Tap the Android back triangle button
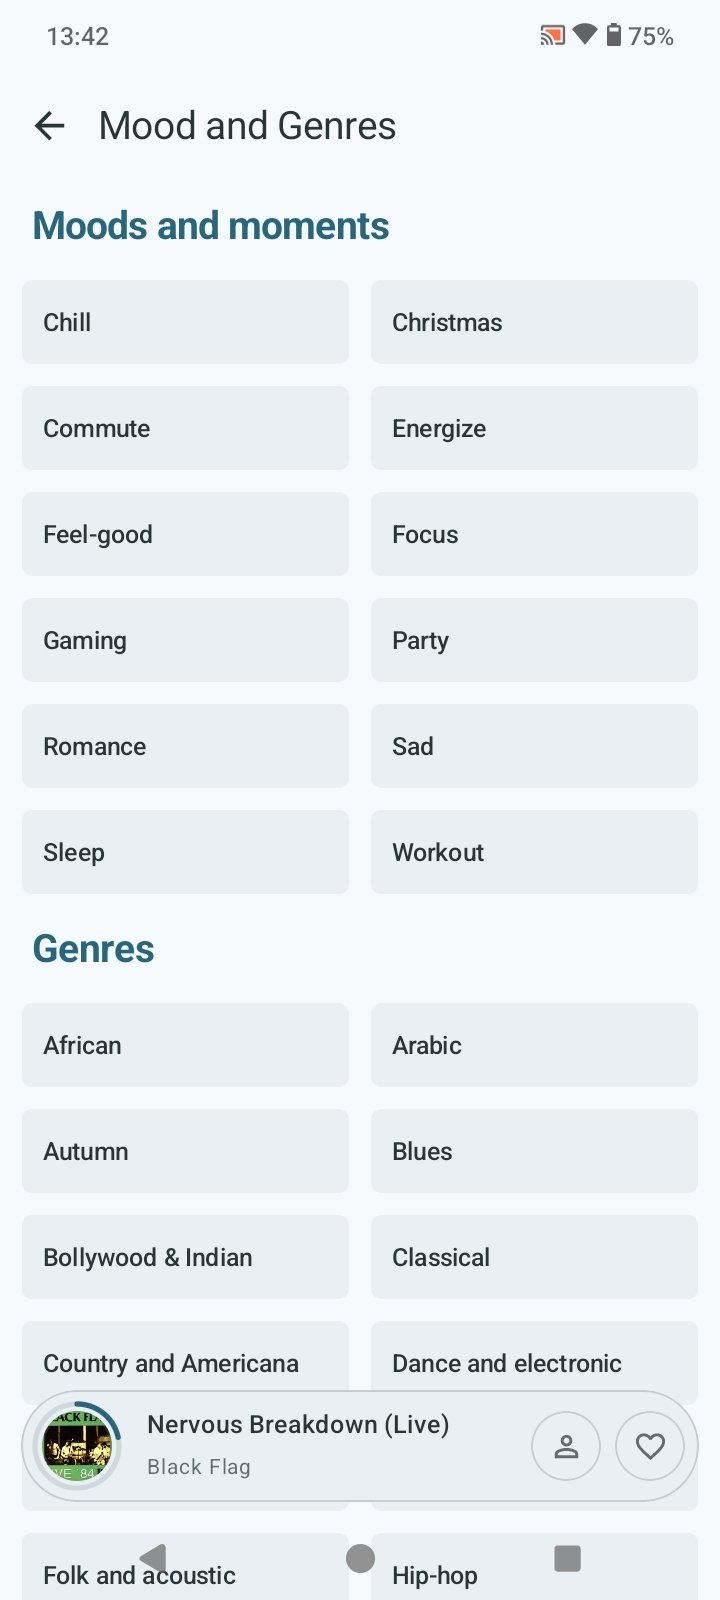Image resolution: width=720 pixels, height=1600 pixels. (153, 1558)
